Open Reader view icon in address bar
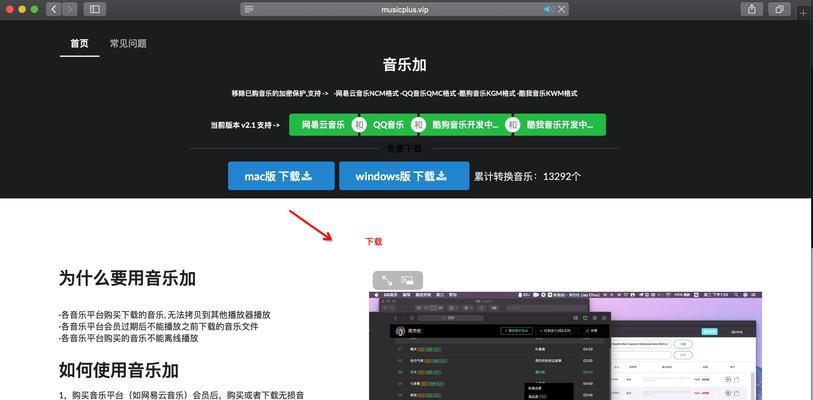 coord(249,9)
